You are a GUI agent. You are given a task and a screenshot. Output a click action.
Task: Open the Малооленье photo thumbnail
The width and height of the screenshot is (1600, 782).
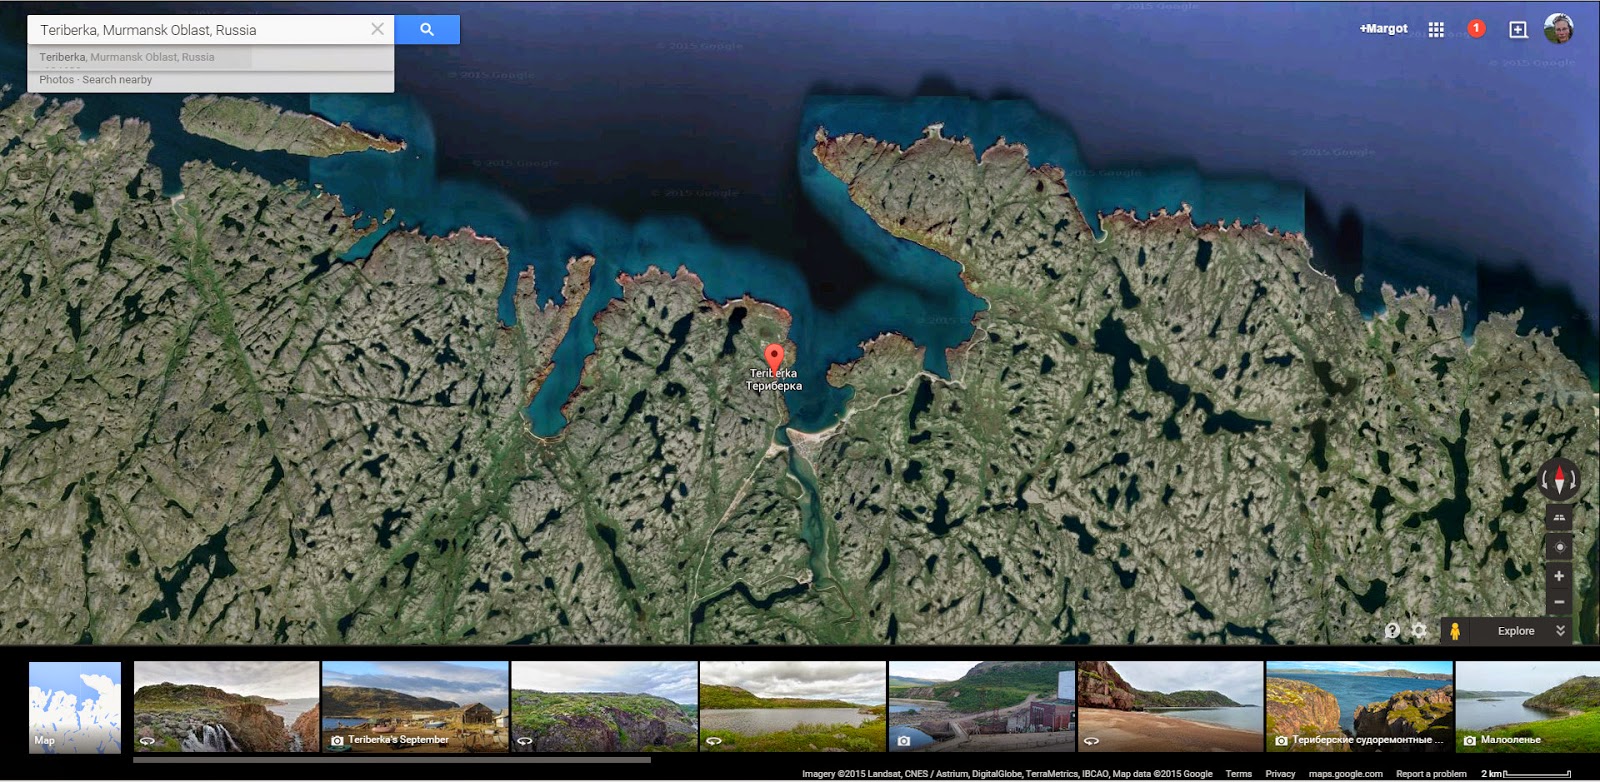[x=1528, y=706]
